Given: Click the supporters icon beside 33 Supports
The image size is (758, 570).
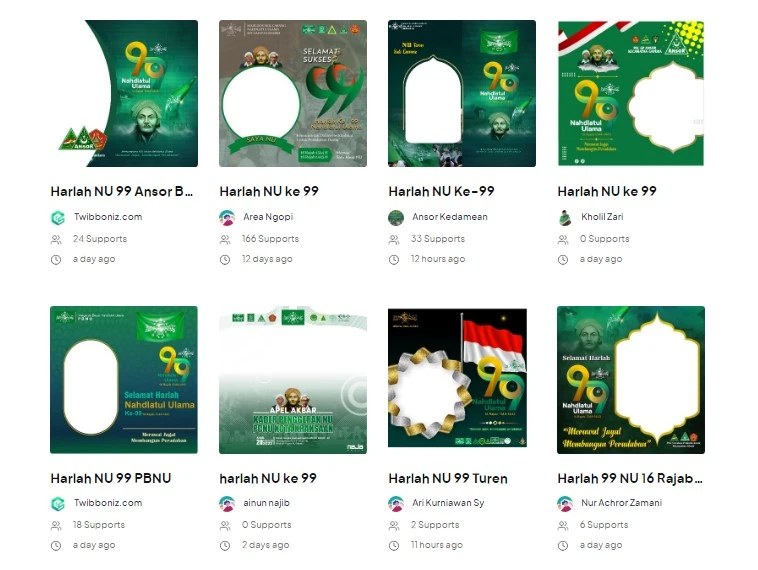Looking at the screenshot, I should coord(394,239).
